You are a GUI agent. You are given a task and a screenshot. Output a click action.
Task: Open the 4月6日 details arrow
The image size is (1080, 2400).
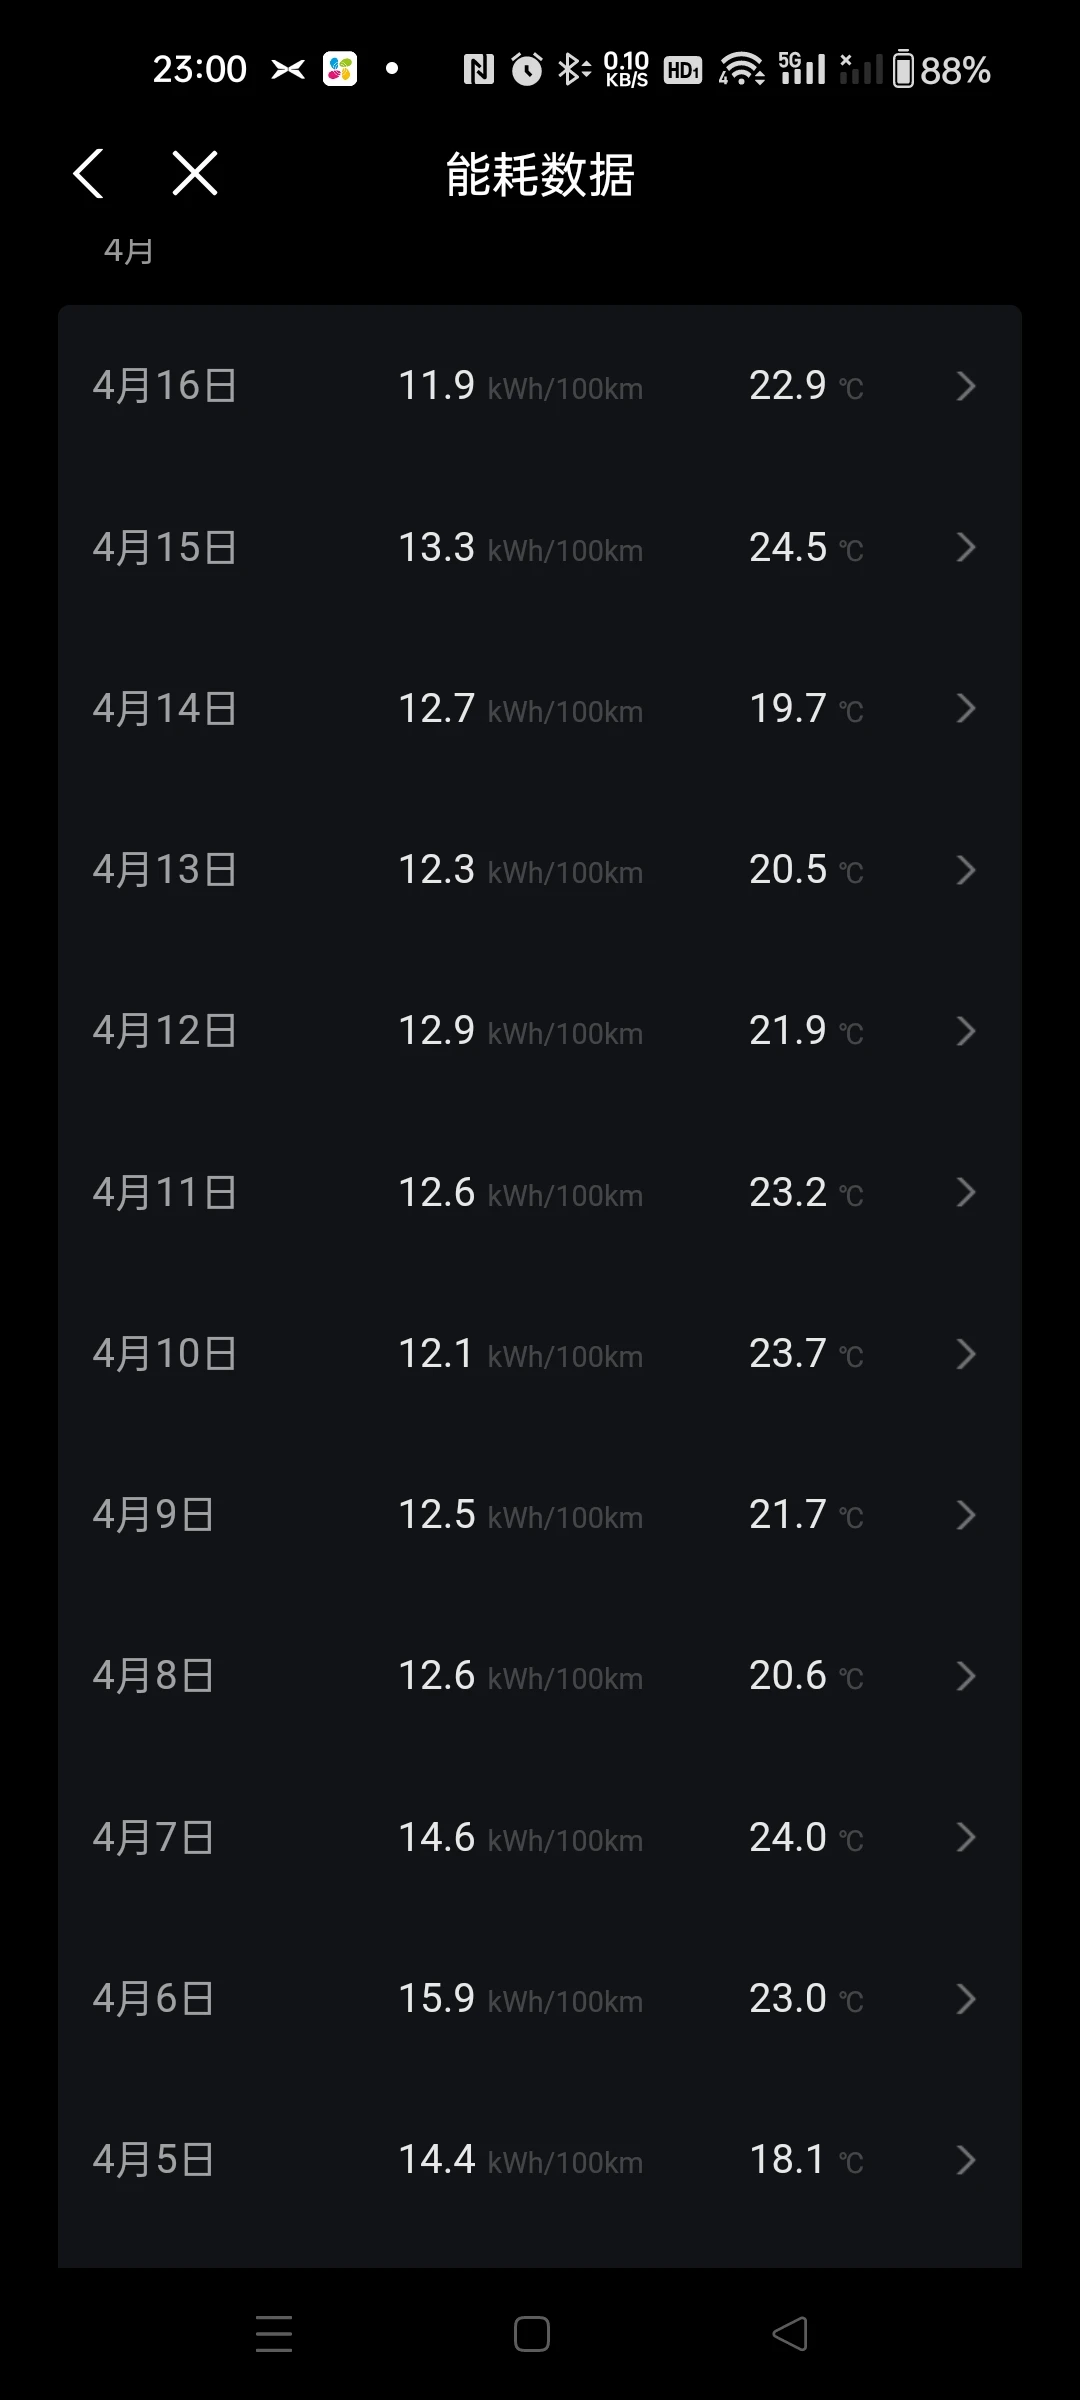[x=965, y=1999]
